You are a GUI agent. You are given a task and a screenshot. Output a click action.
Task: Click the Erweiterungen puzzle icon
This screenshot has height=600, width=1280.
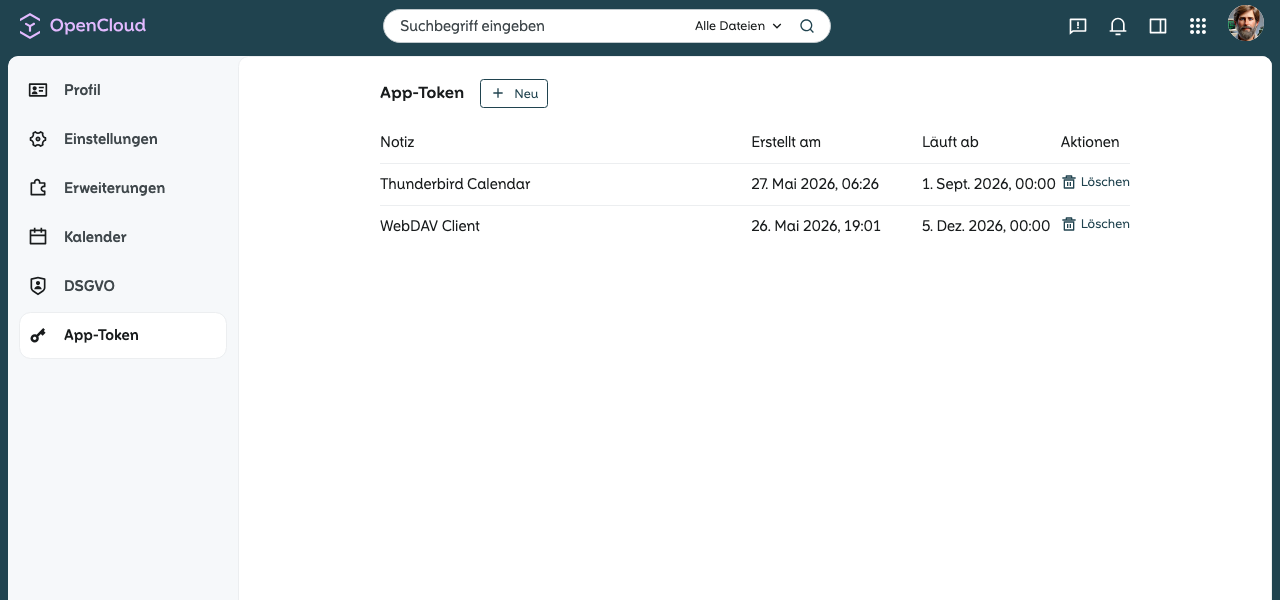pos(38,188)
